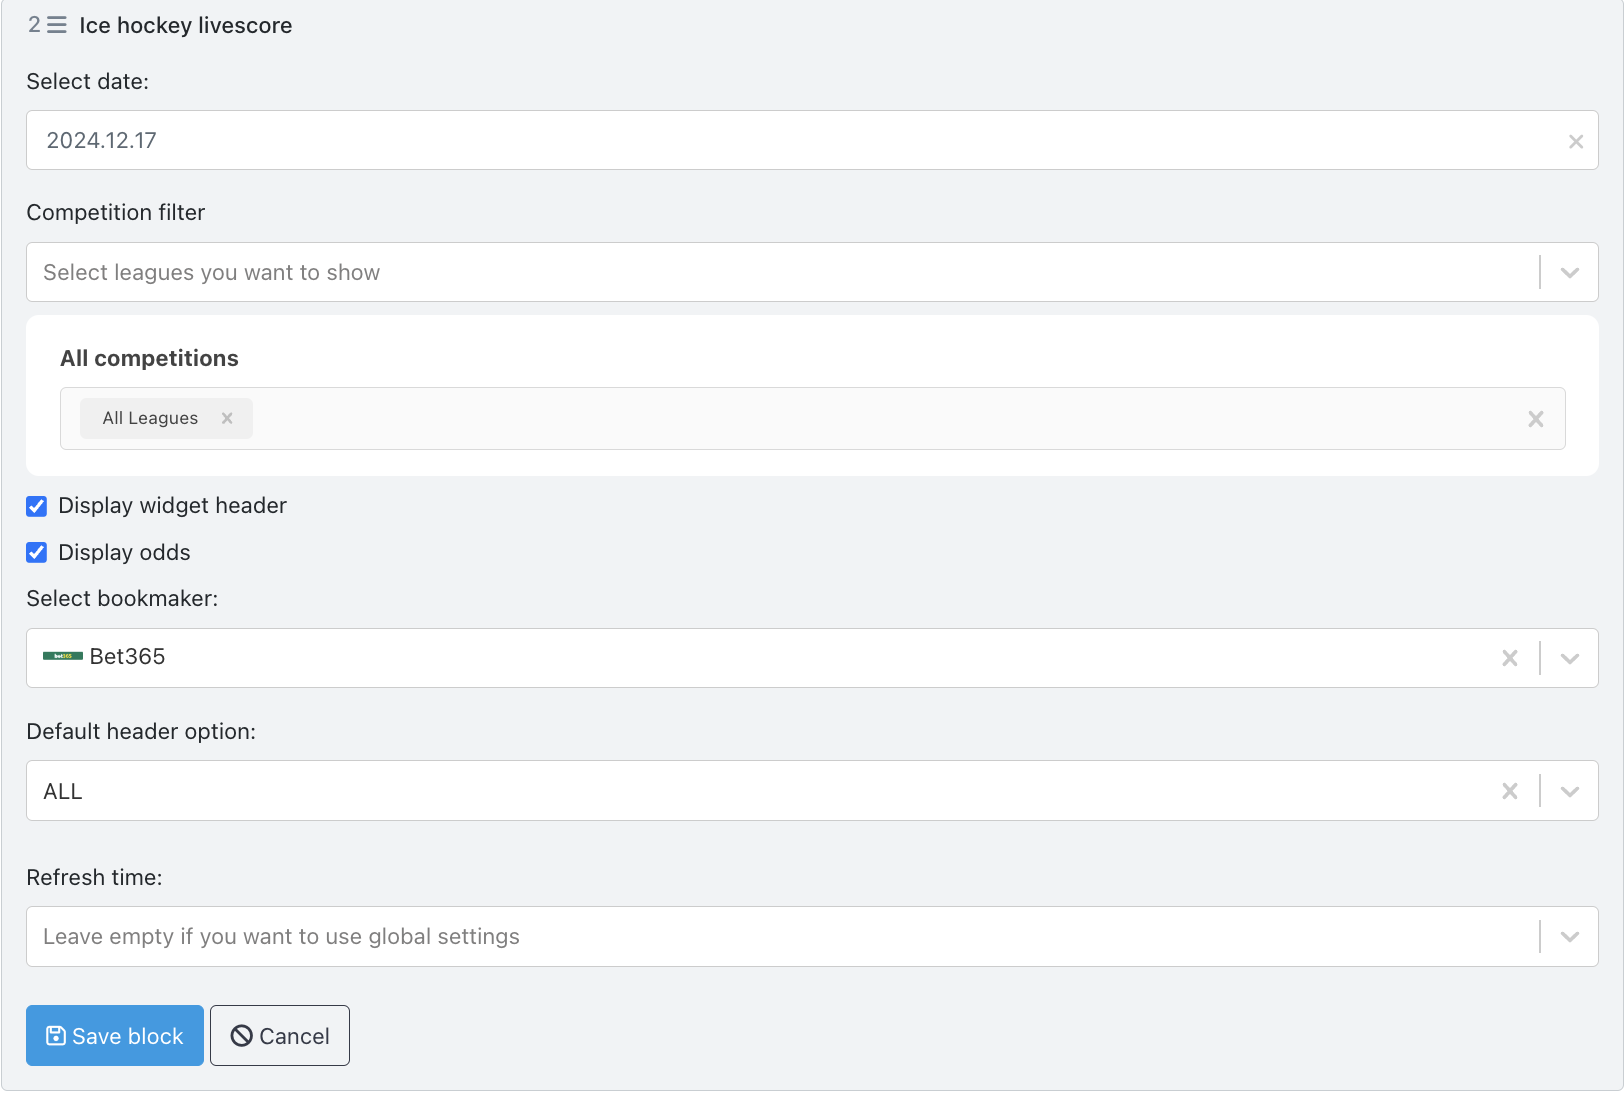Focus the Select leagues you want to show field
Image resolution: width=1624 pixels, height=1096 pixels.
[780, 273]
